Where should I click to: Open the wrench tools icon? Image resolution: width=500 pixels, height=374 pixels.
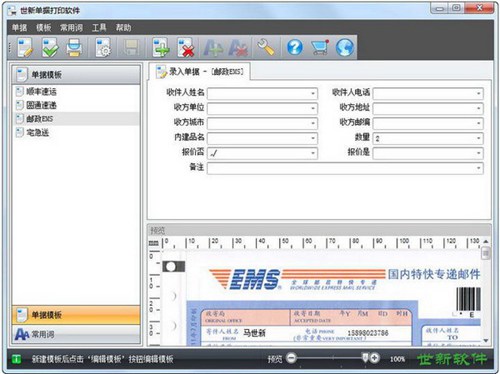click(266, 47)
